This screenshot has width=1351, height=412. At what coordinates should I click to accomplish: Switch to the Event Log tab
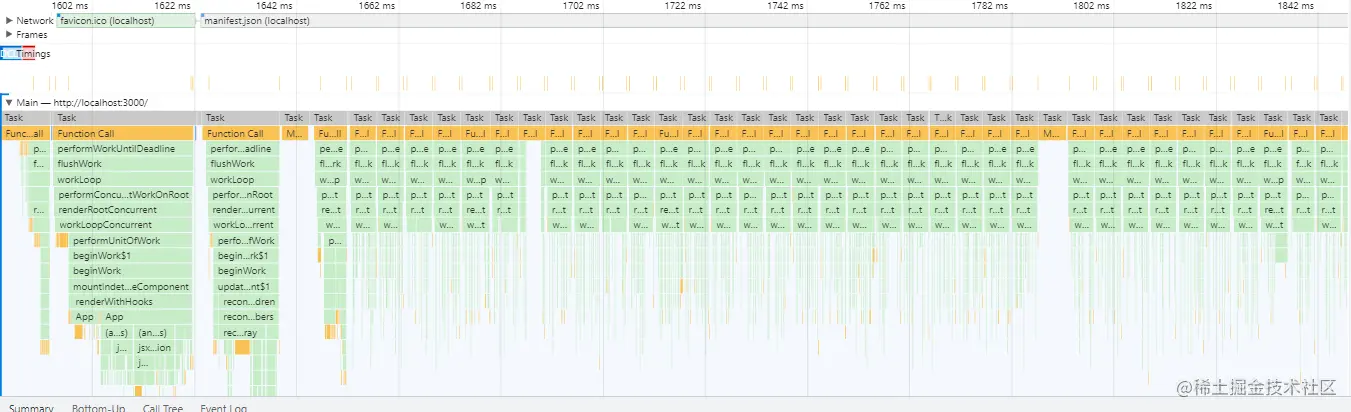click(x=224, y=407)
